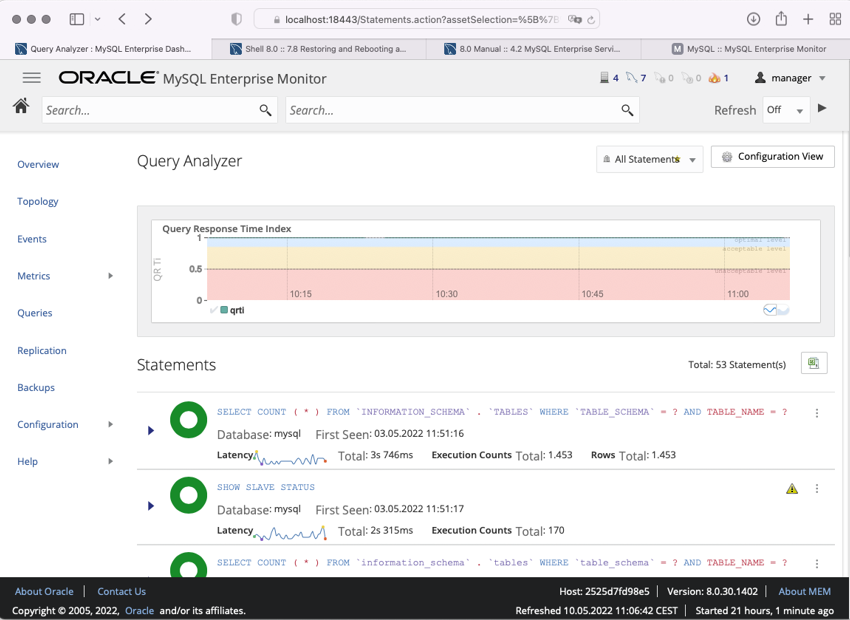Image resolution: width=850 pixels, height=620 pixels.
Task: Expand the SHOW SLAVE STATUS statement row
Action: [151, 506]
